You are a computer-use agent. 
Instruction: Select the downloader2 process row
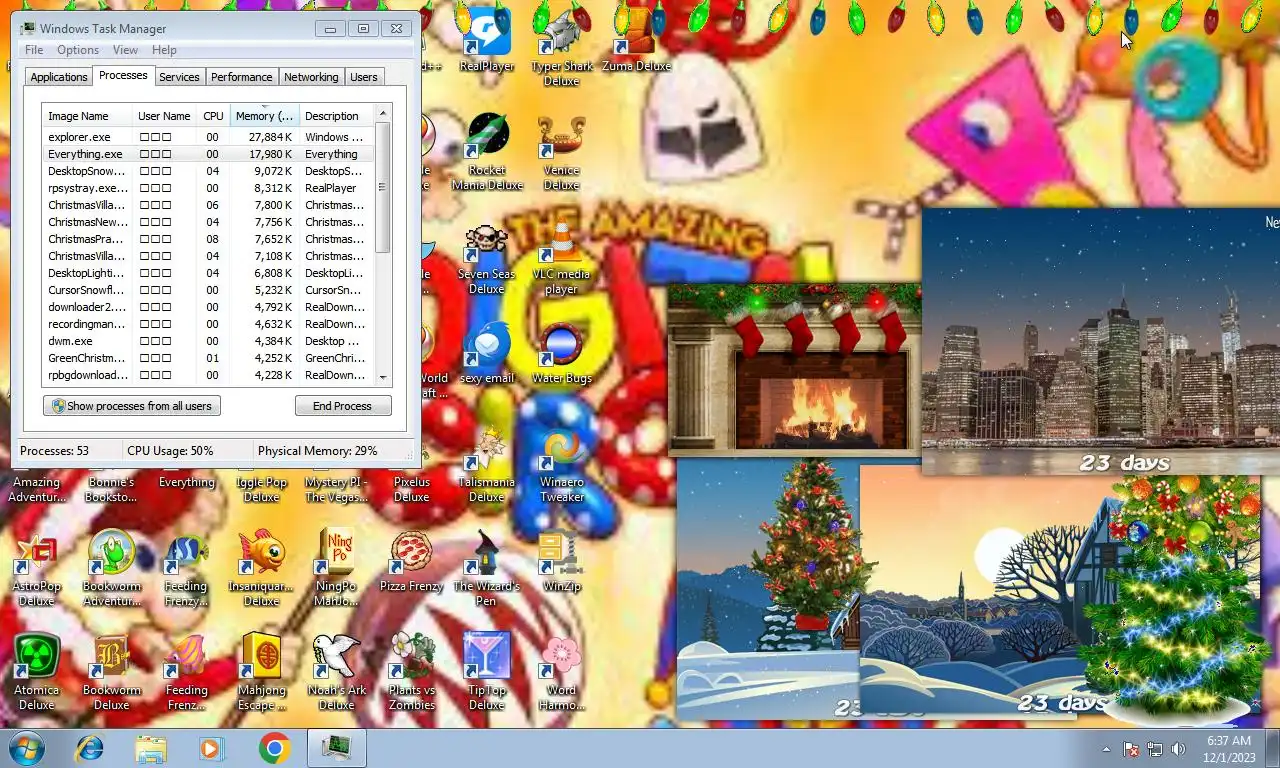(x=208, y=307)
